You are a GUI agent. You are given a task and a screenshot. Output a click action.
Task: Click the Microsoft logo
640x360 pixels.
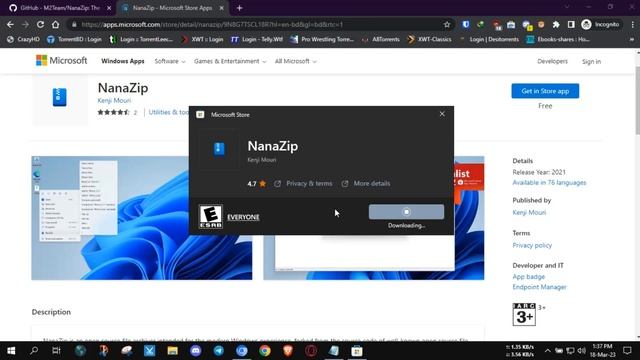click(62, 60)
